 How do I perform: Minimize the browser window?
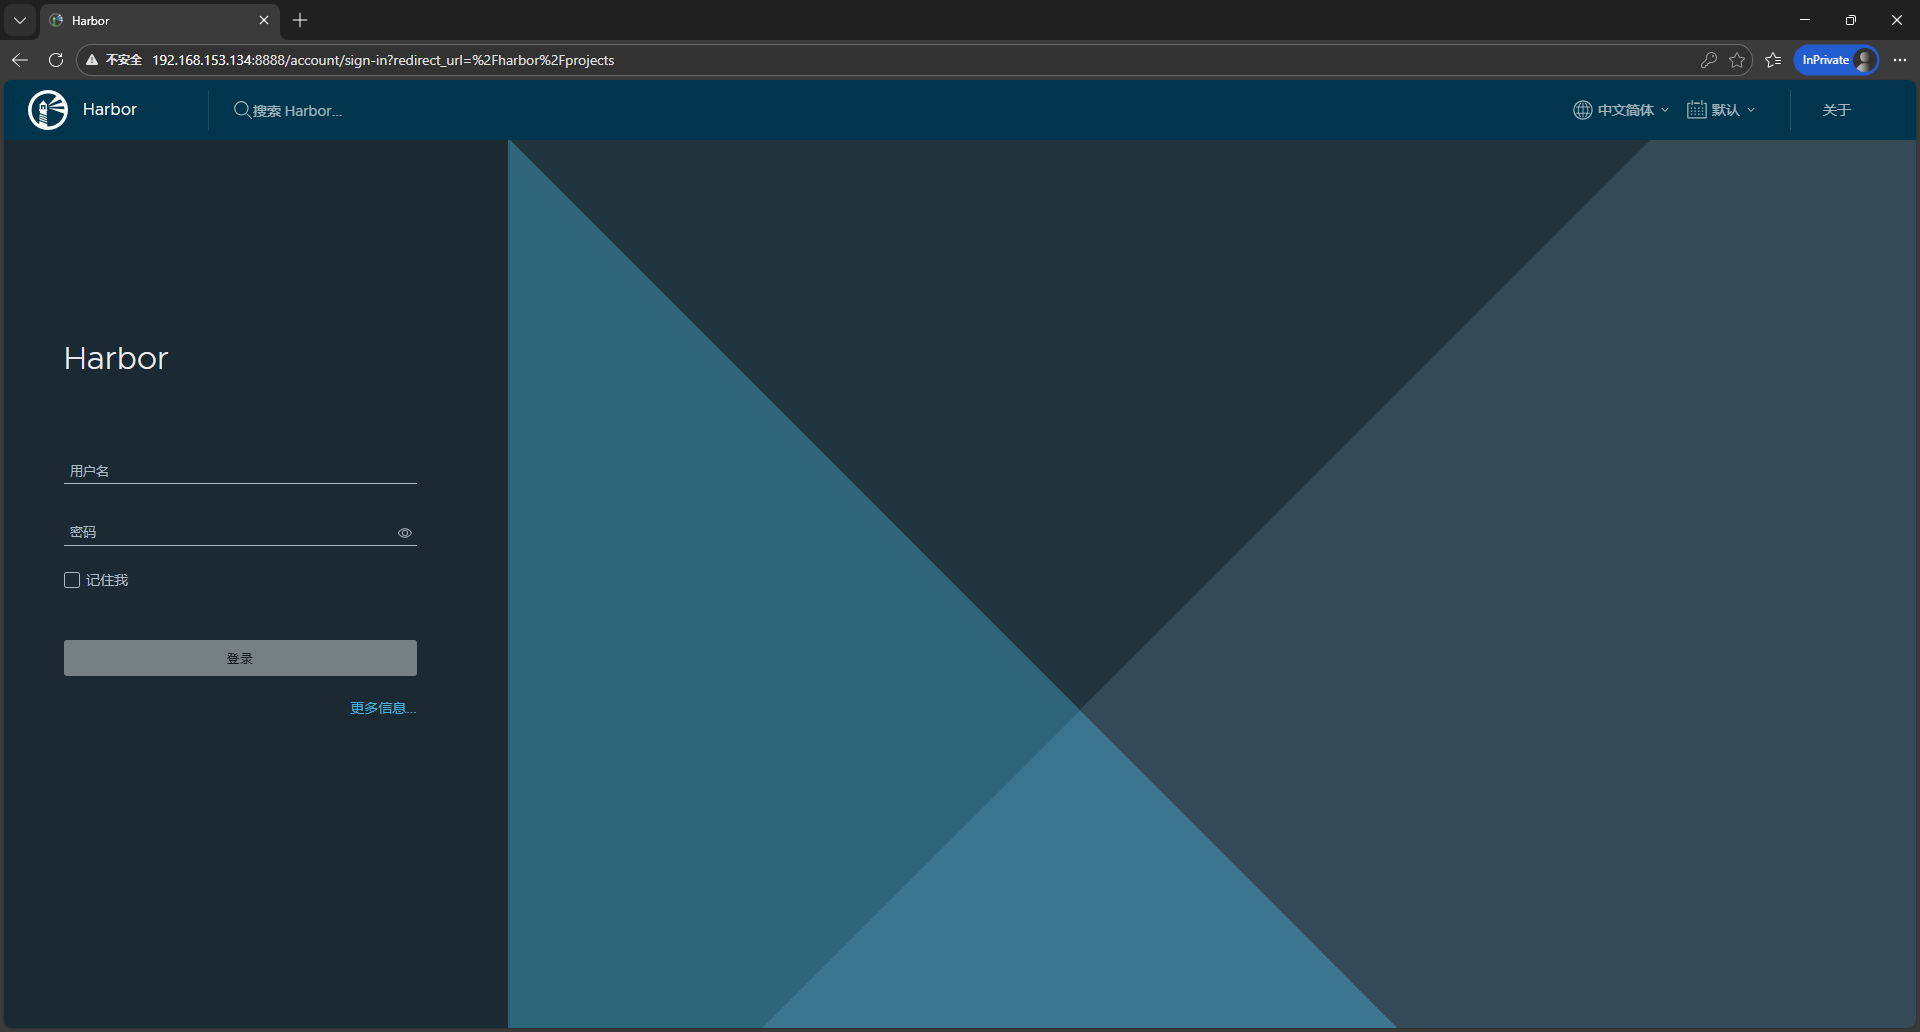1805,20
